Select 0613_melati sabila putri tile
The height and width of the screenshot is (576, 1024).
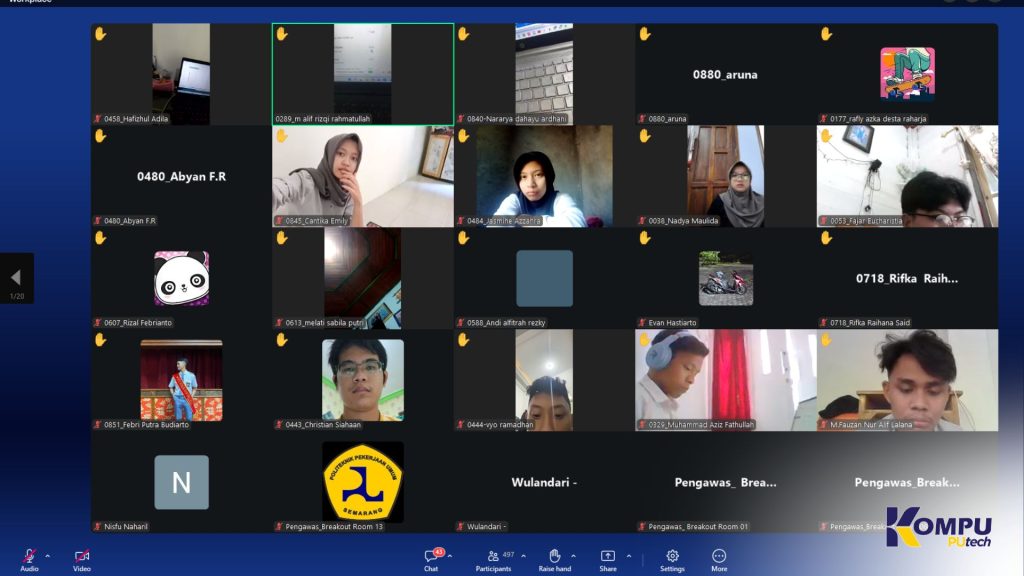click(363, 278)
